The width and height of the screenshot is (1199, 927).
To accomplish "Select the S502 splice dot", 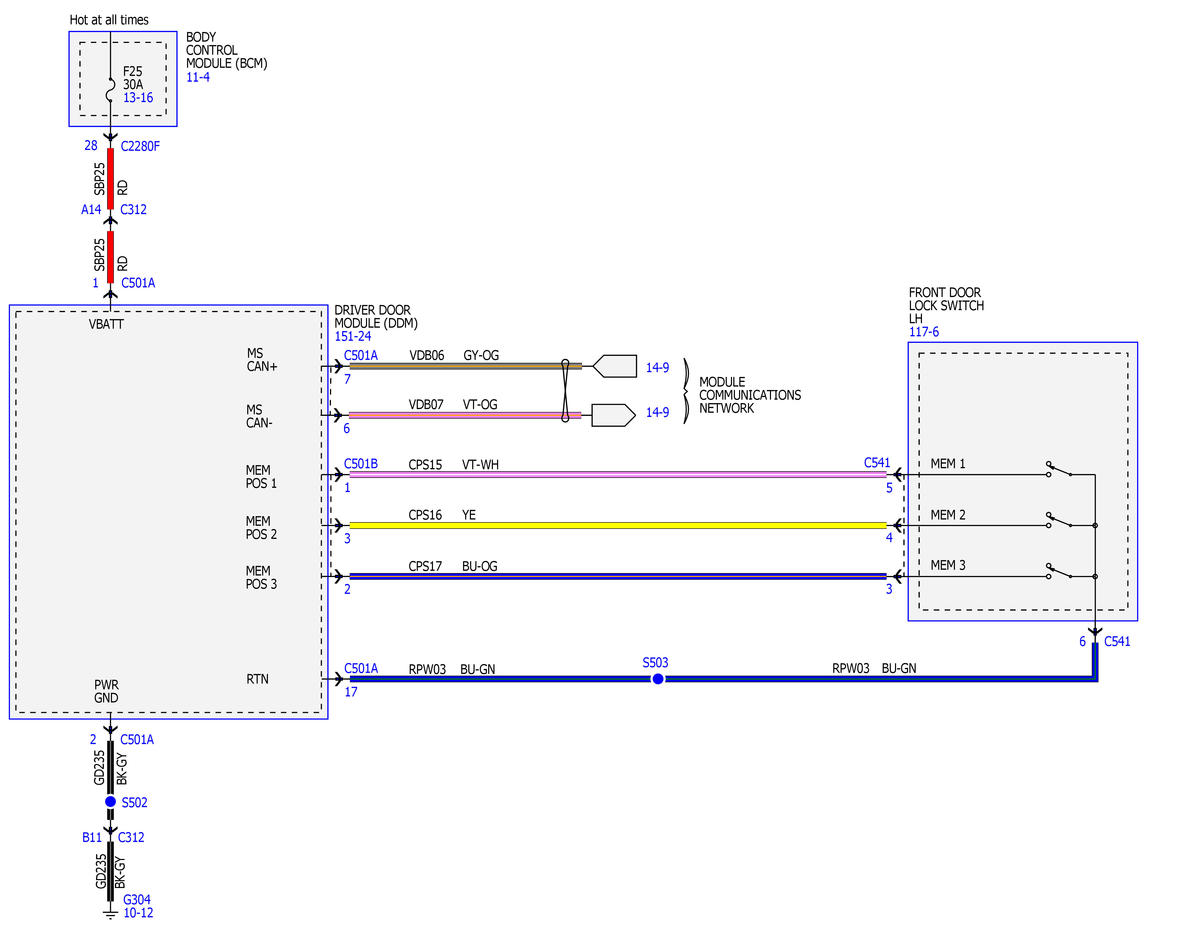I will (x=110, y=802).
